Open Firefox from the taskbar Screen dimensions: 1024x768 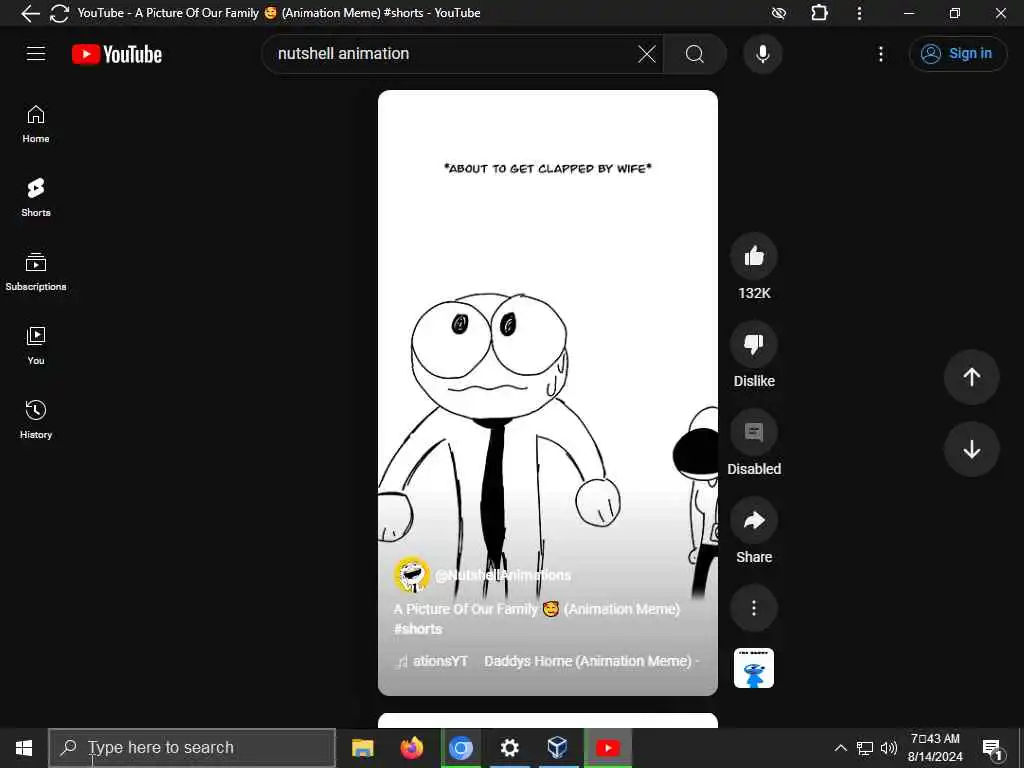click(x=411, y=748)
